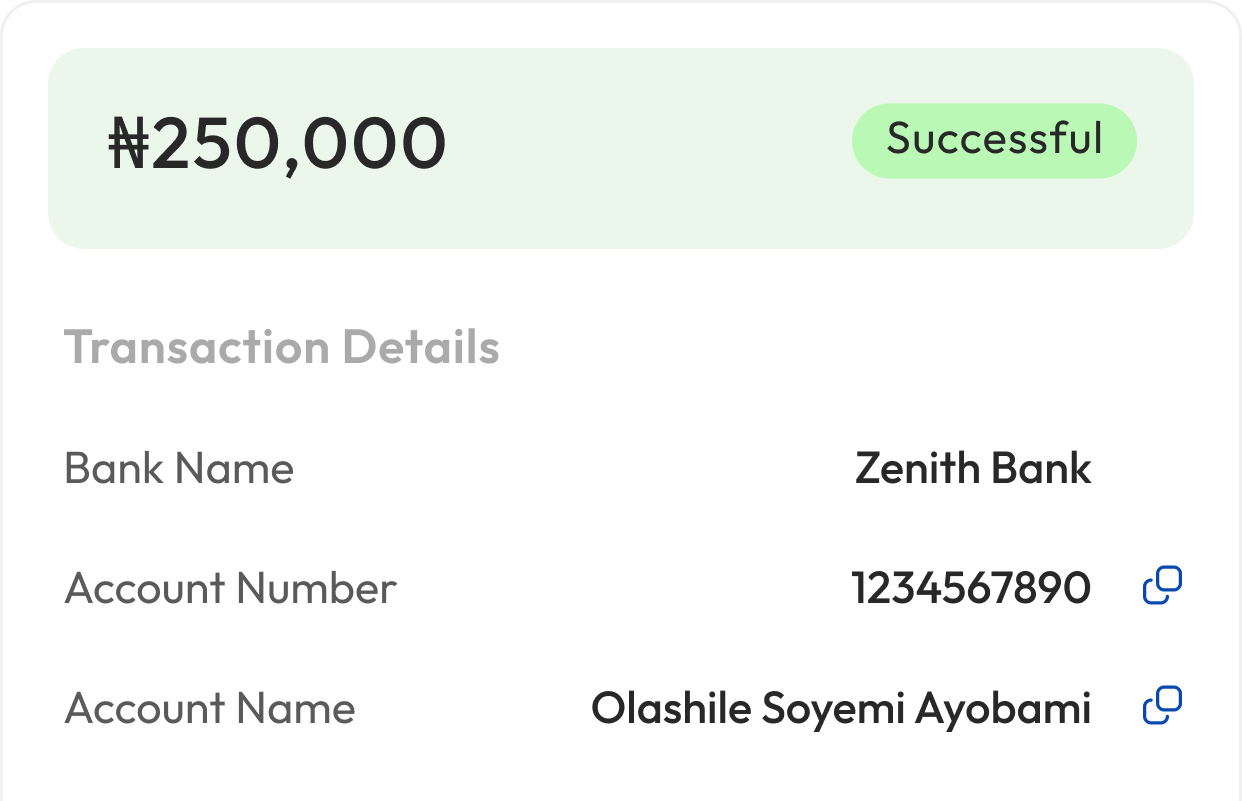Select the Olashile Soyemi Ayobami text
Image resolution: width=1242 pixels, height=801 pixels.
coord(840,708)
